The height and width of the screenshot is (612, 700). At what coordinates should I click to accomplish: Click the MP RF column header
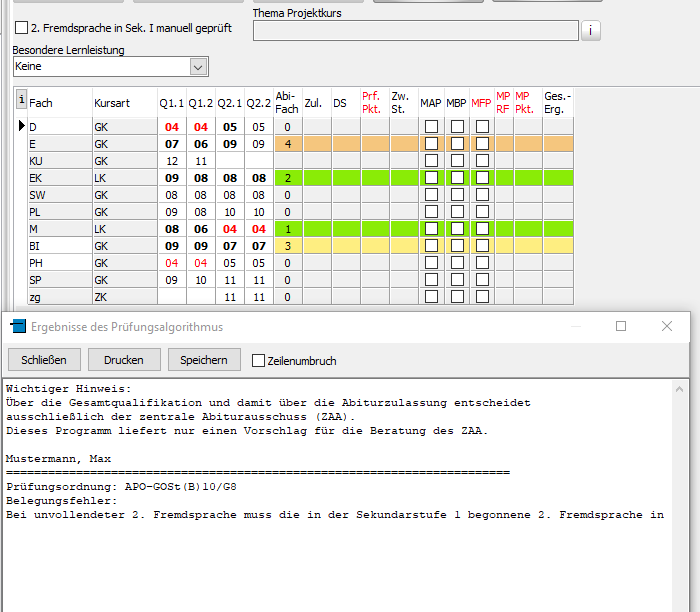(504, 103)
